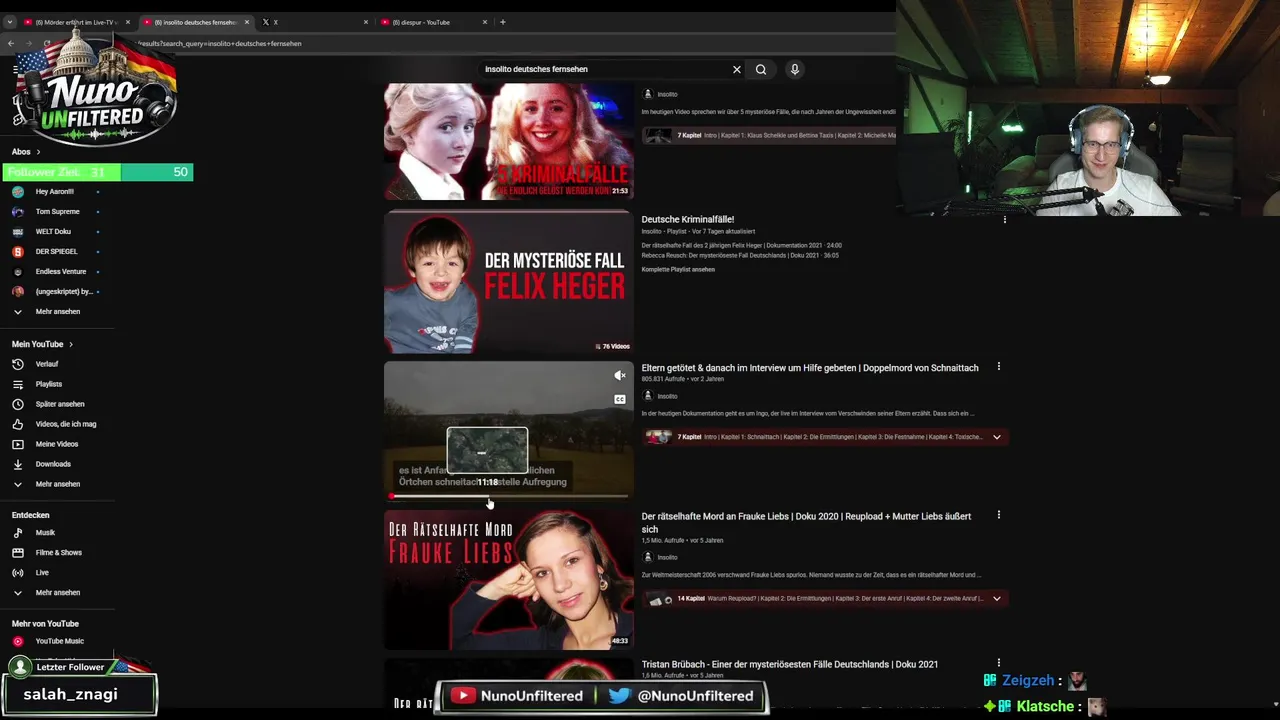Expand the 14 Kapitel list for Frauke Liebs

(x=997, y=599)
